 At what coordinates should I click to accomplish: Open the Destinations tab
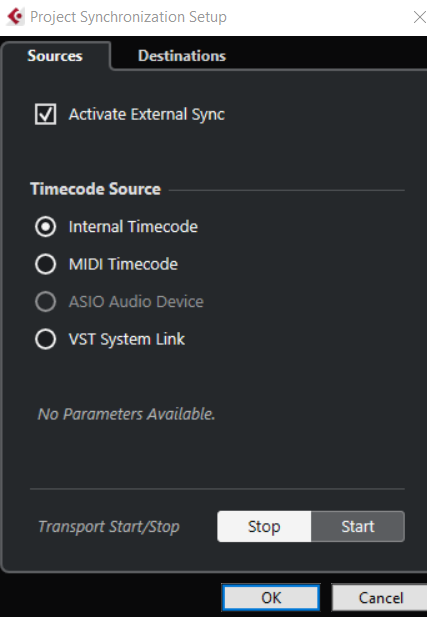182,56
